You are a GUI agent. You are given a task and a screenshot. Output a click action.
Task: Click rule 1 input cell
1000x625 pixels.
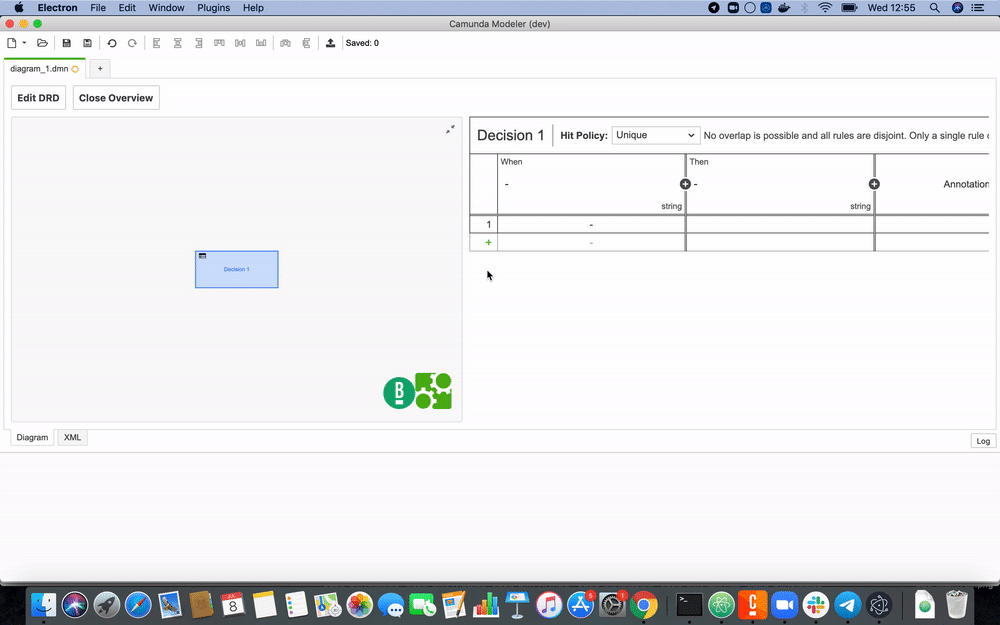591,224
